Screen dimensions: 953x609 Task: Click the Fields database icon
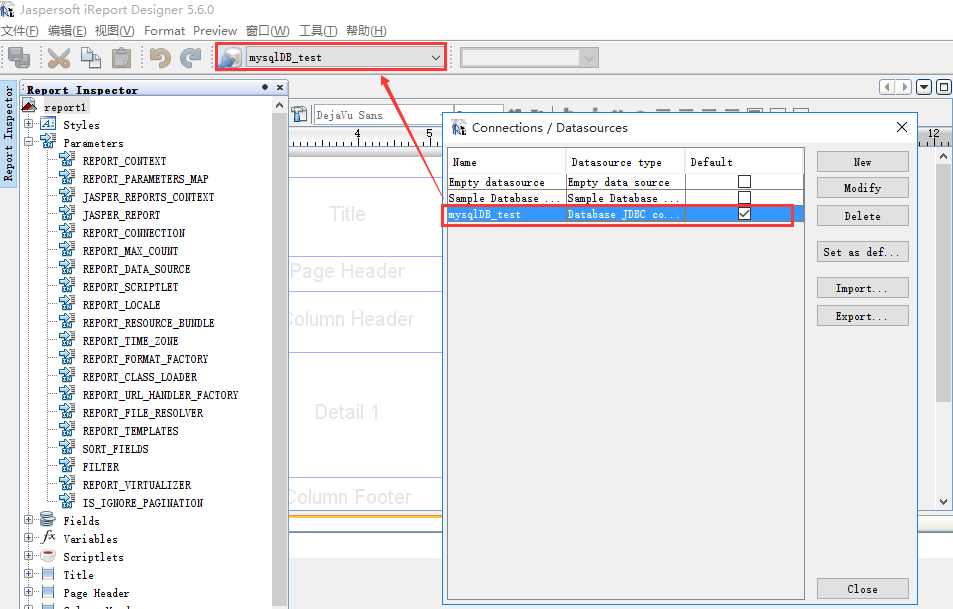[47, 519]
